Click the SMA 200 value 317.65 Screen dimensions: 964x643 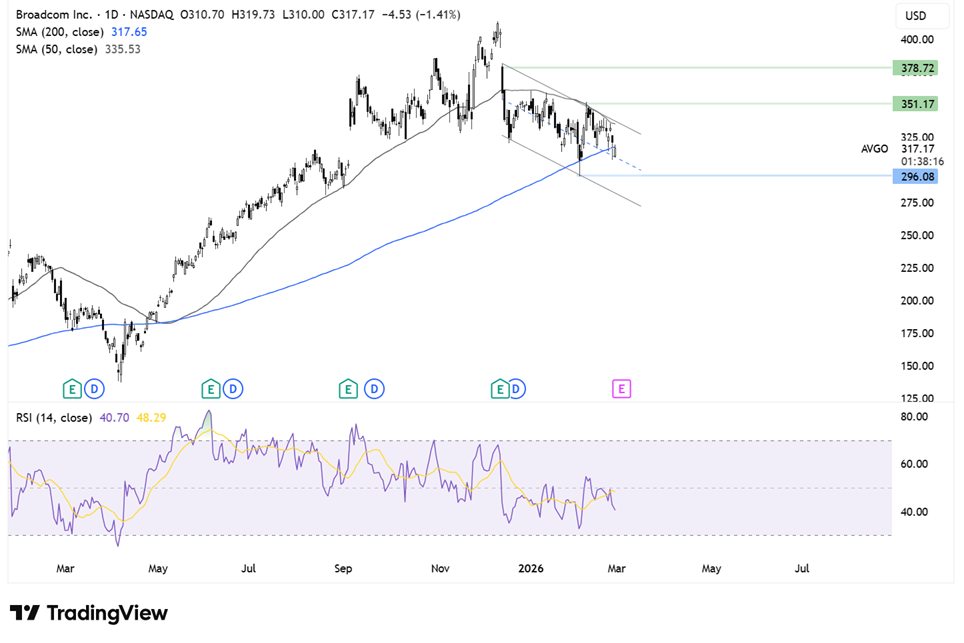point(129,32)
